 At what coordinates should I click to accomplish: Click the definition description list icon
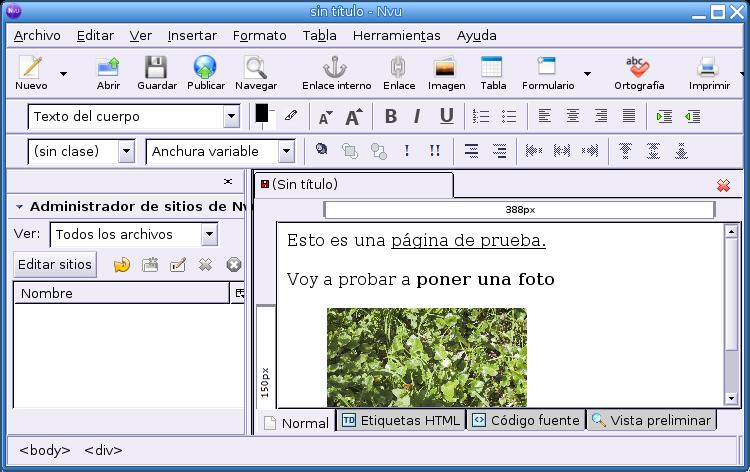[x=499, y=151]
